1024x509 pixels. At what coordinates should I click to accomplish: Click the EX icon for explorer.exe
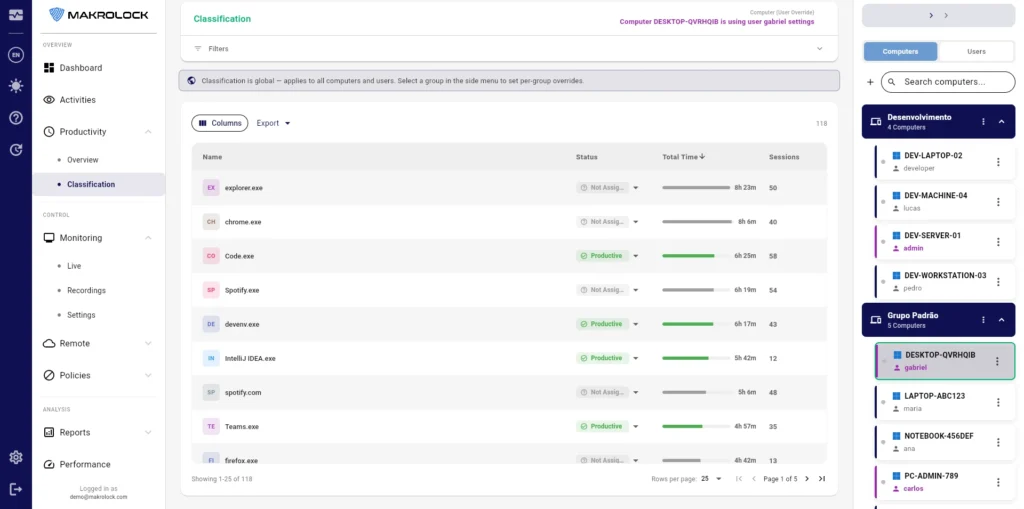click(211, 188)
